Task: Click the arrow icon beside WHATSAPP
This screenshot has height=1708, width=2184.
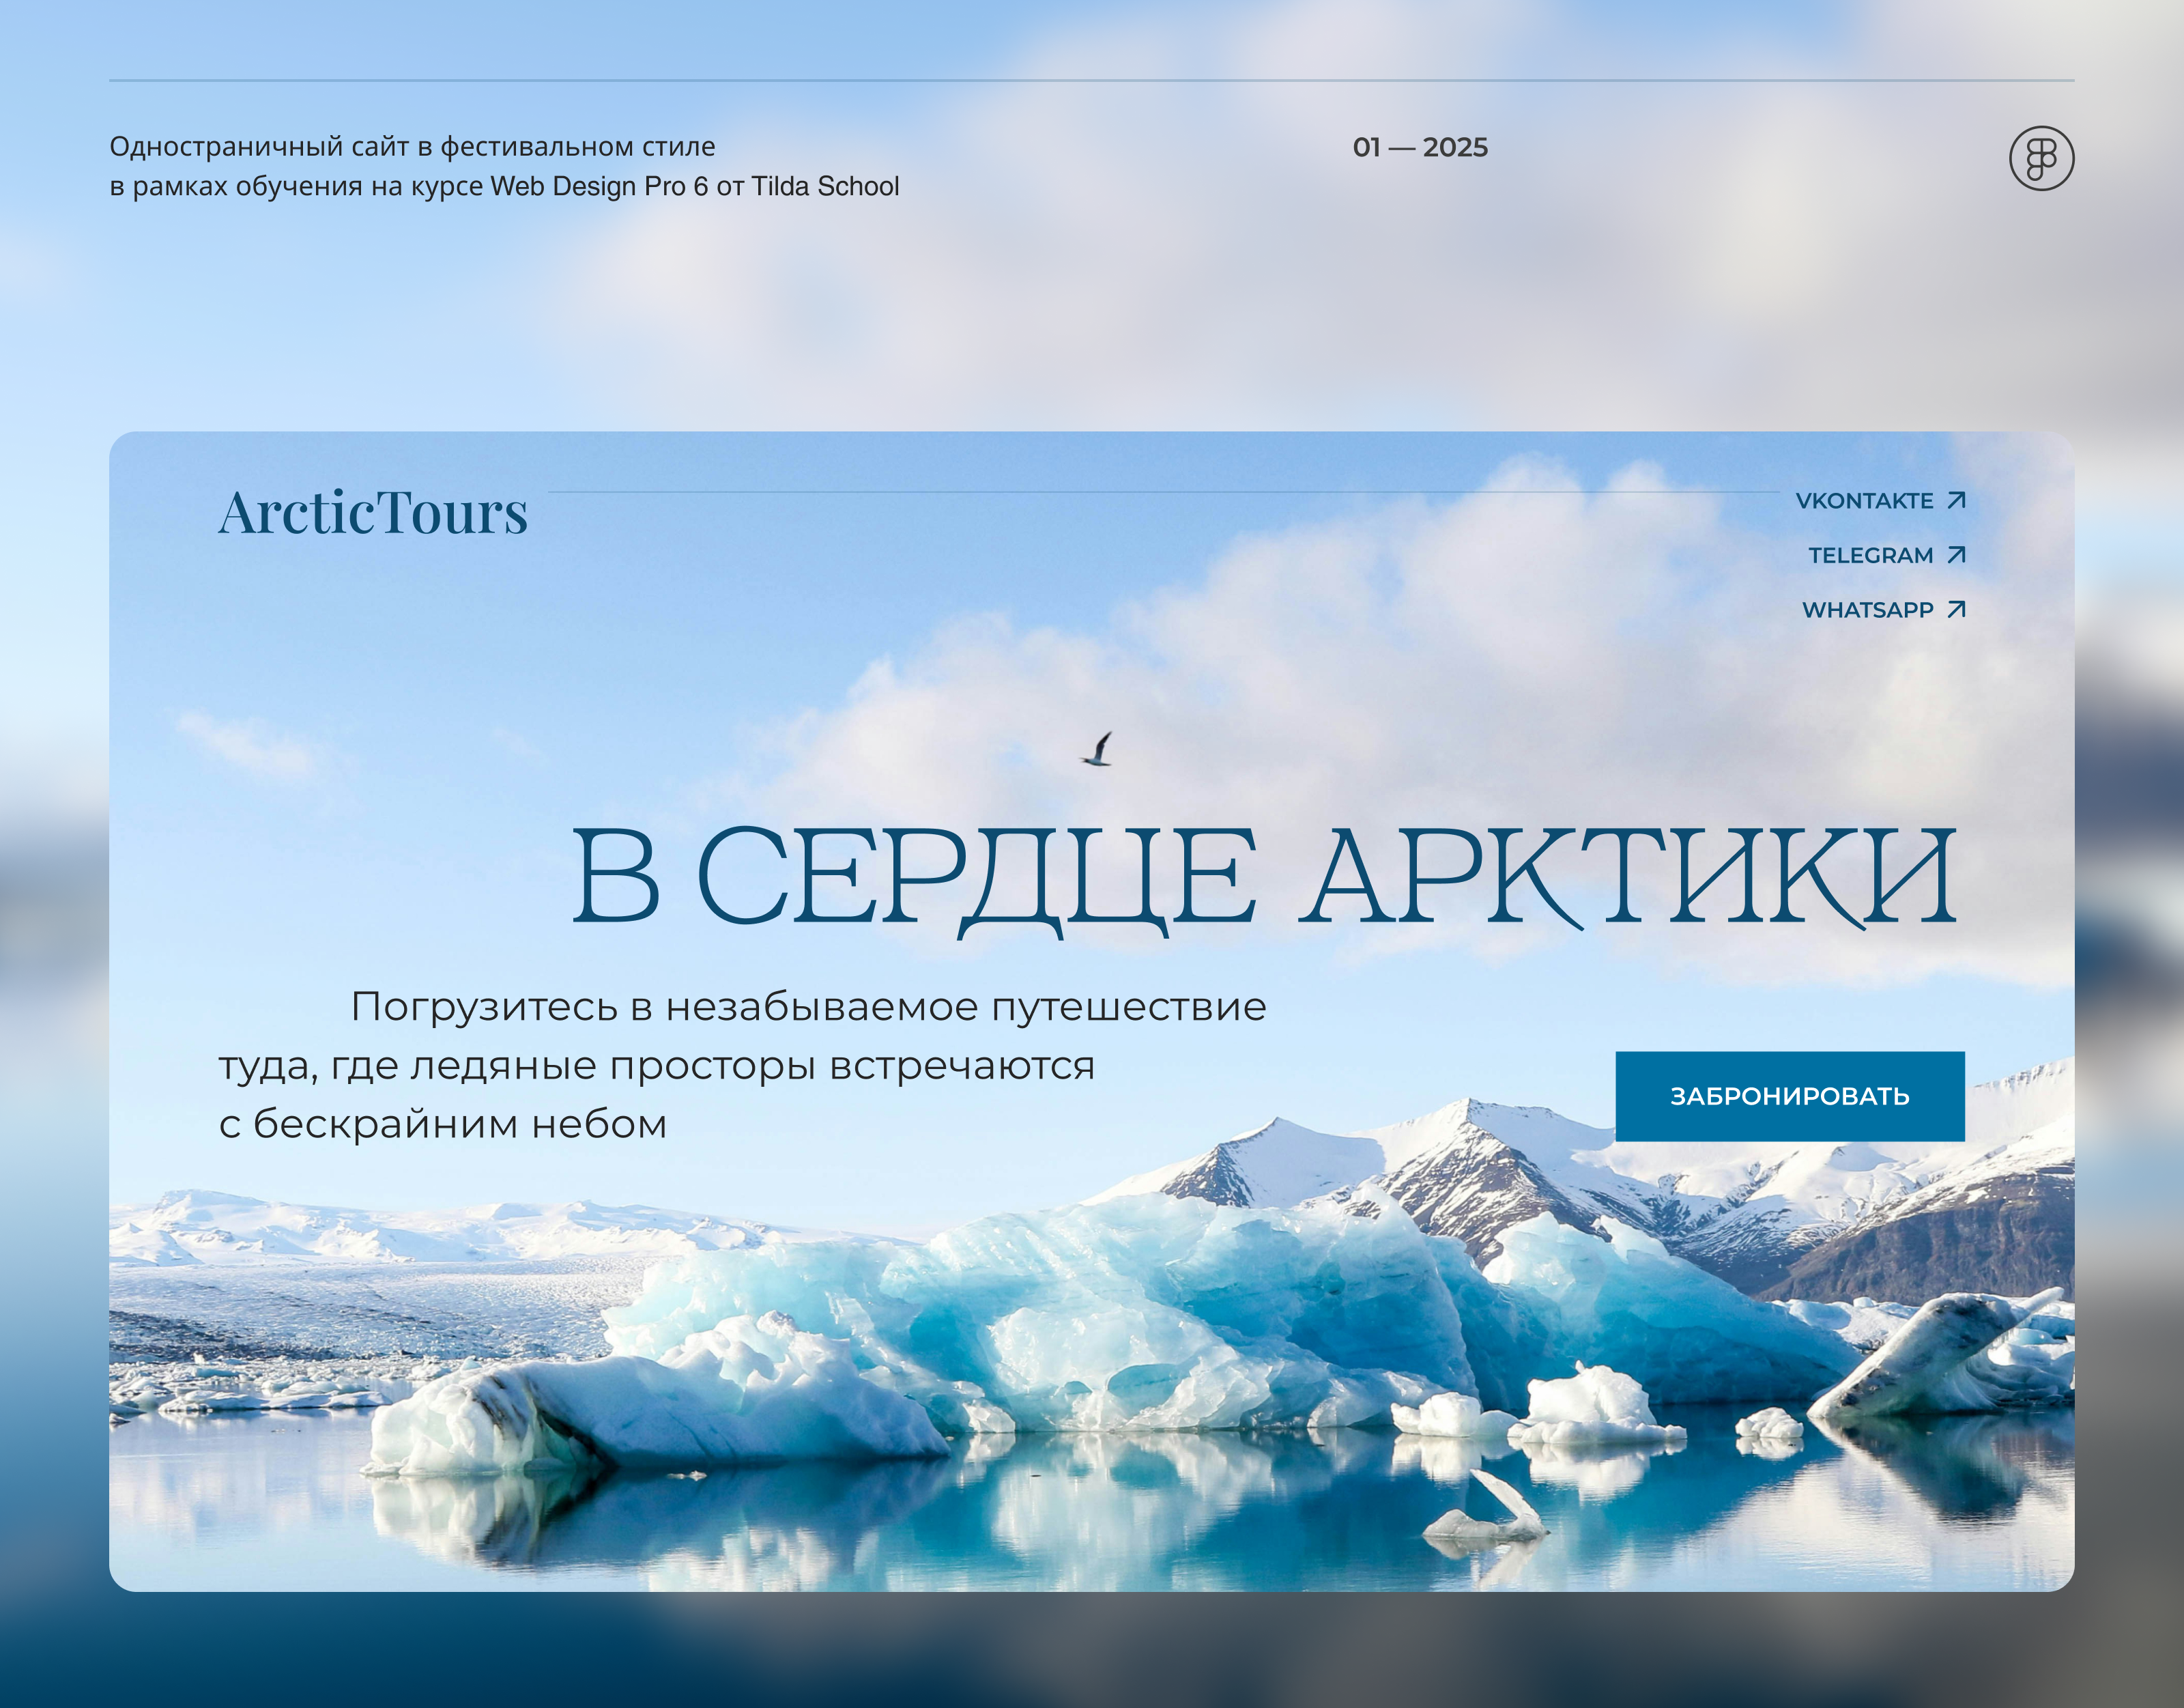Action: [x=1956, y=609]
